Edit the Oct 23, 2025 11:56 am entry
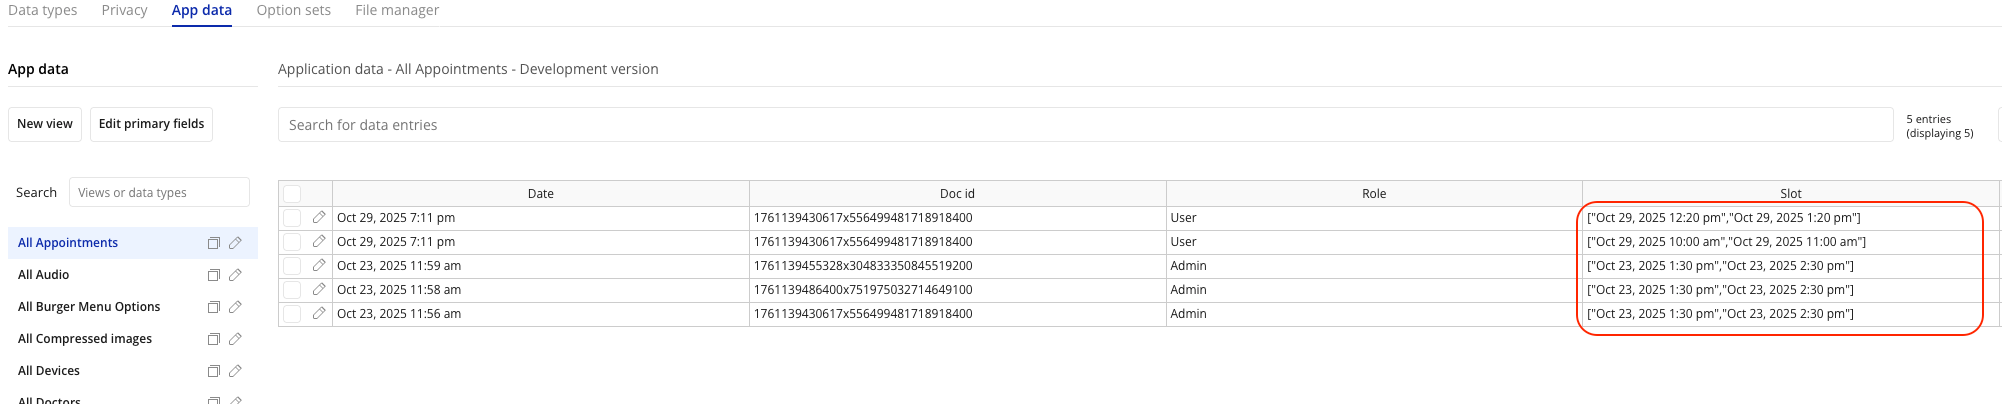Image resolution: width=2002 pixels, height=404 pixels. point(319,313)
